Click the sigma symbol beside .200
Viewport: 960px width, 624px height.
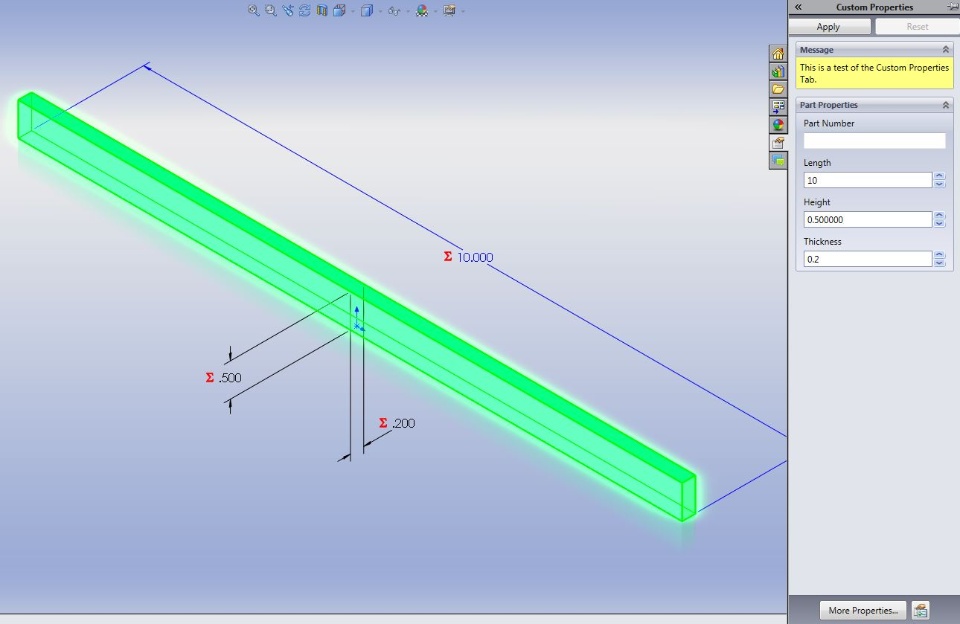pos(383,423)
